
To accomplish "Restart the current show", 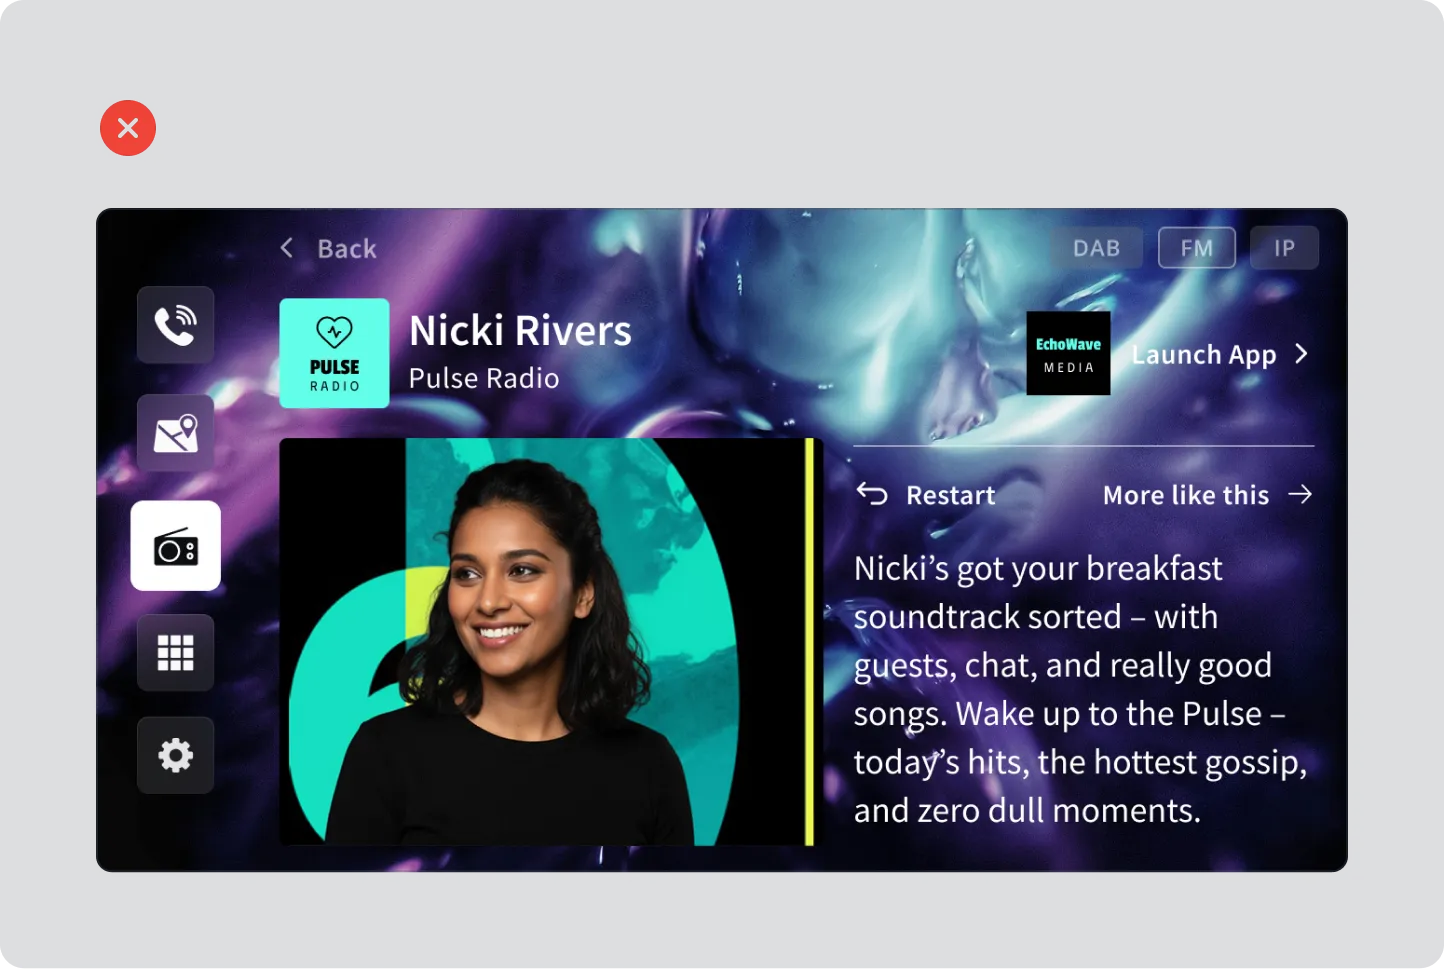I will (926, 495).
